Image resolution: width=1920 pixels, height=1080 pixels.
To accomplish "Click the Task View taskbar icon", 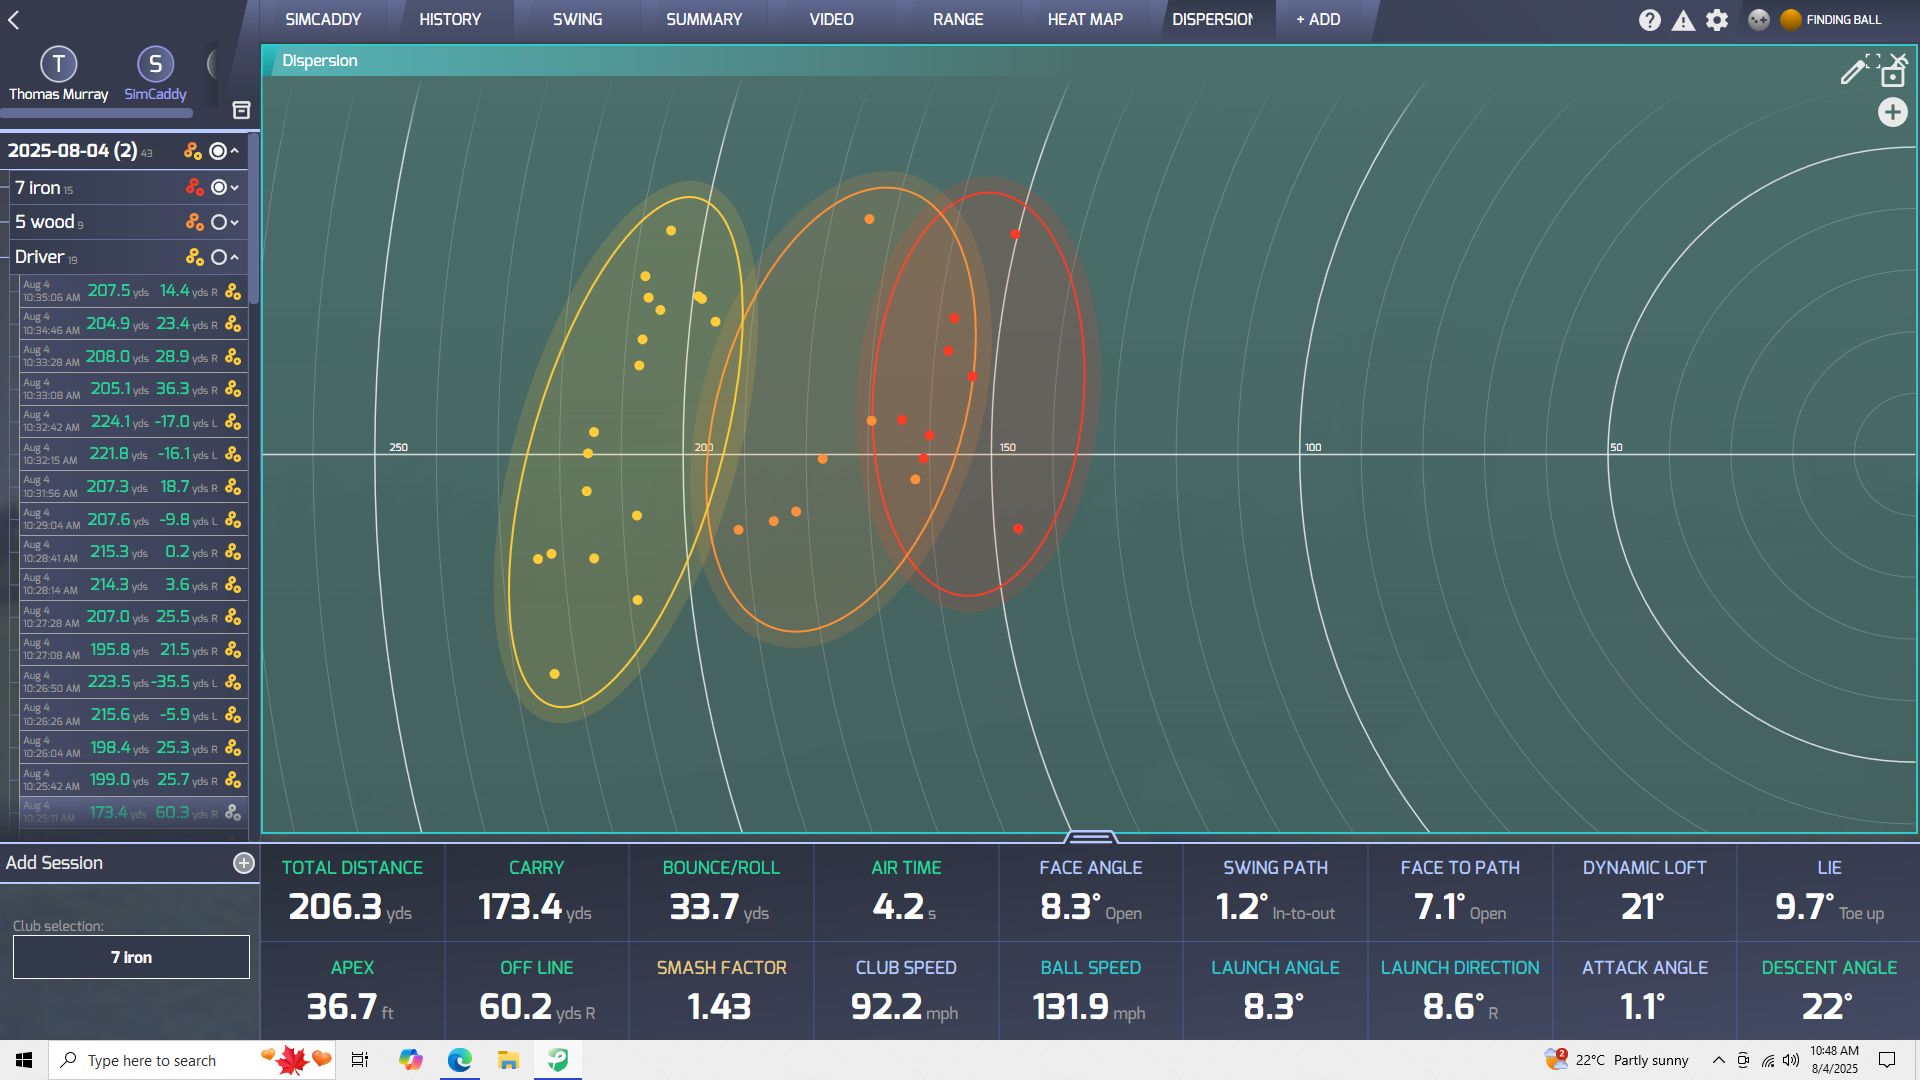I will (360, 1060).
